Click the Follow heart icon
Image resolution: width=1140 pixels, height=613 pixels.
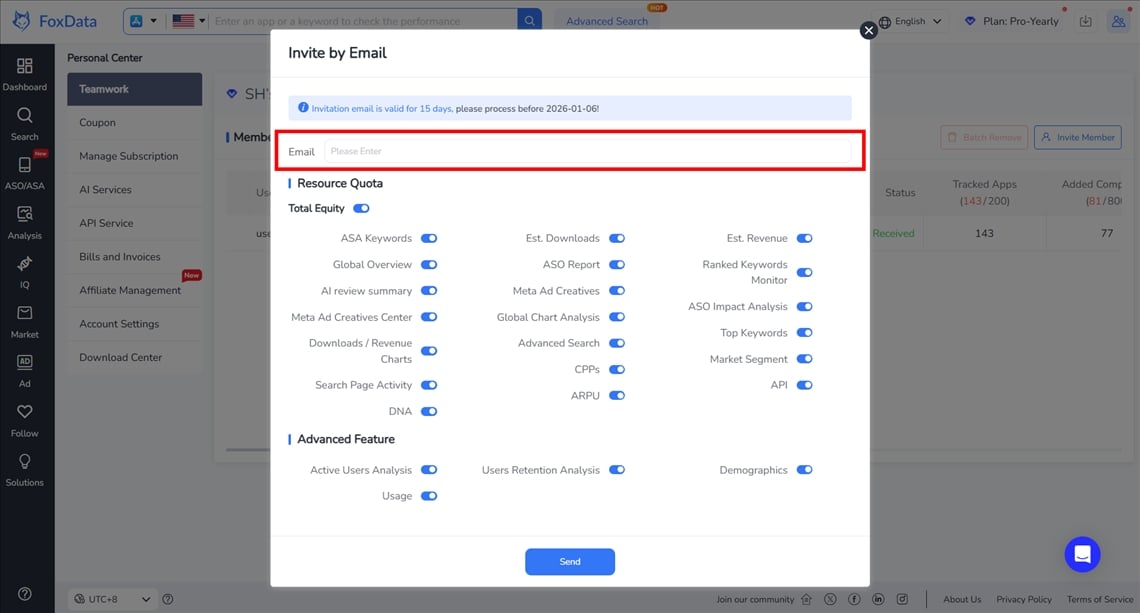point(24,412)
